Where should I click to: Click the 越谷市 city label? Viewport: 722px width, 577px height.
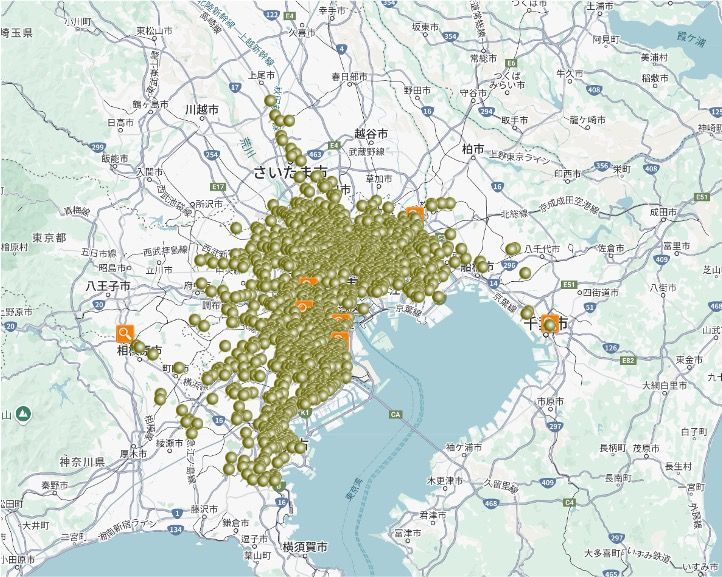tap(371, 134)
